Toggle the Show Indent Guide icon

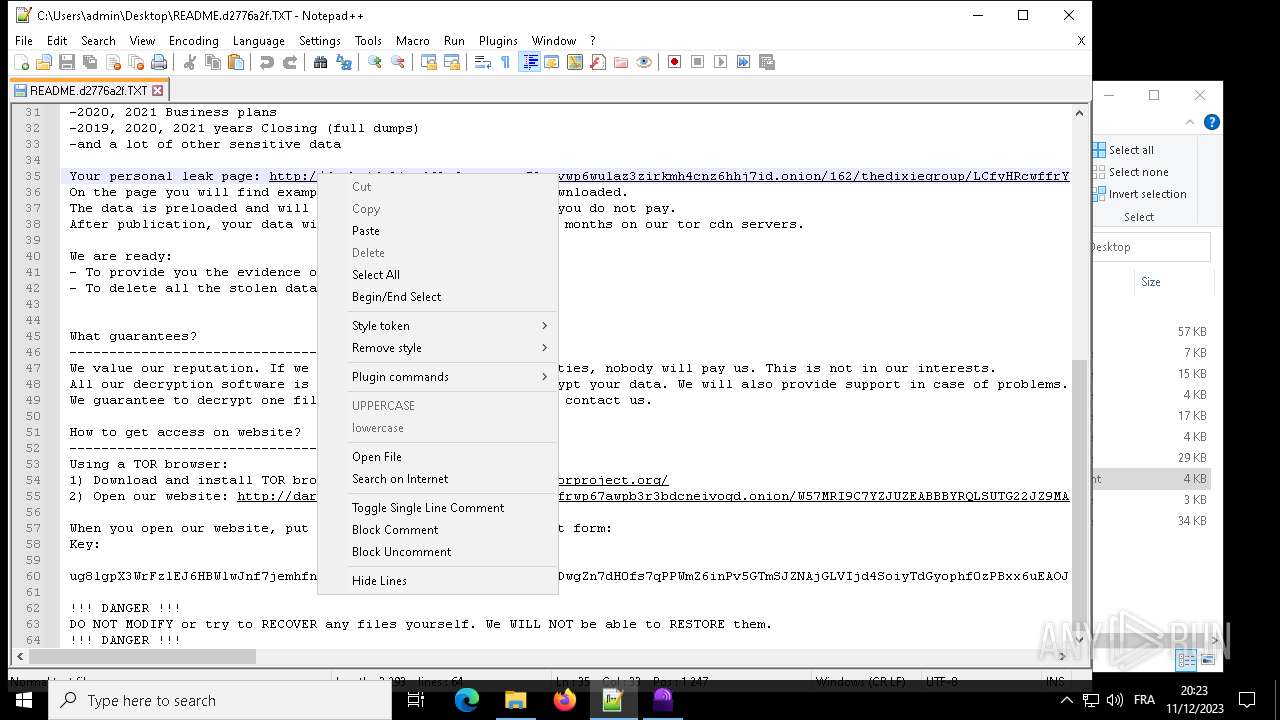(530, 62)
